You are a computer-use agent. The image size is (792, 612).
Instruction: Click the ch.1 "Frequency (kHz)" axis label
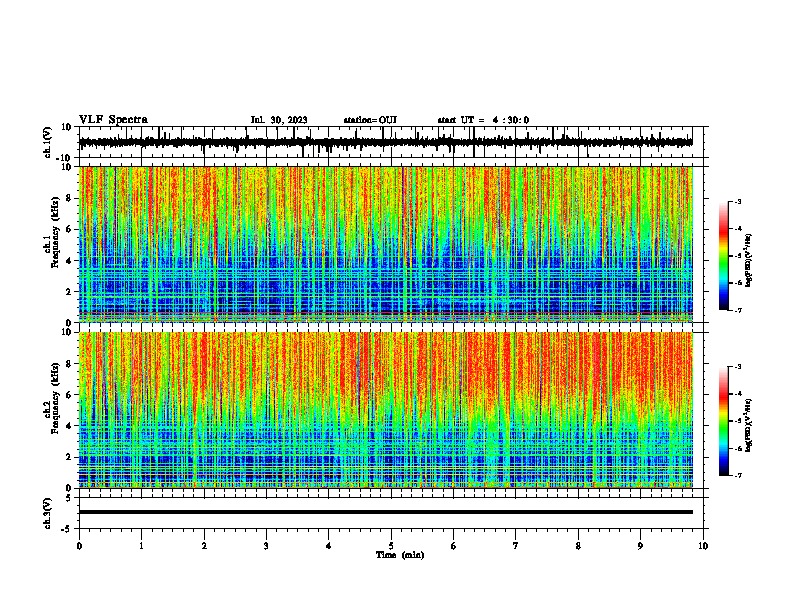(x=55, y=232)
